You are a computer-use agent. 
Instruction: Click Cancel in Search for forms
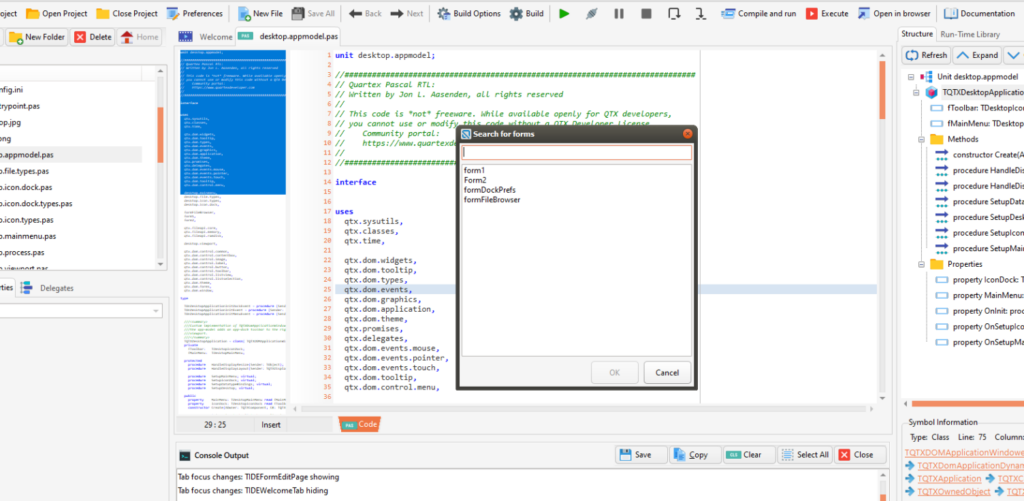click(667, 373)
